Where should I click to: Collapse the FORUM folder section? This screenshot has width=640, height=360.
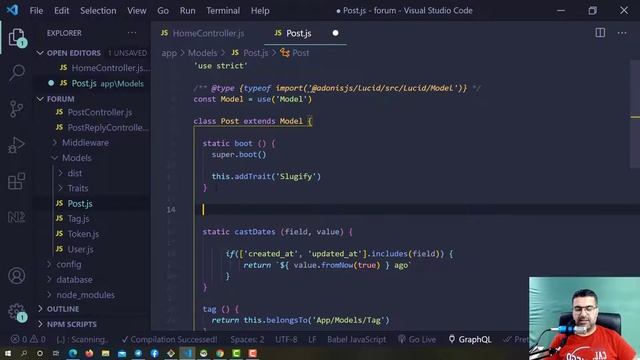pos(40,99)
